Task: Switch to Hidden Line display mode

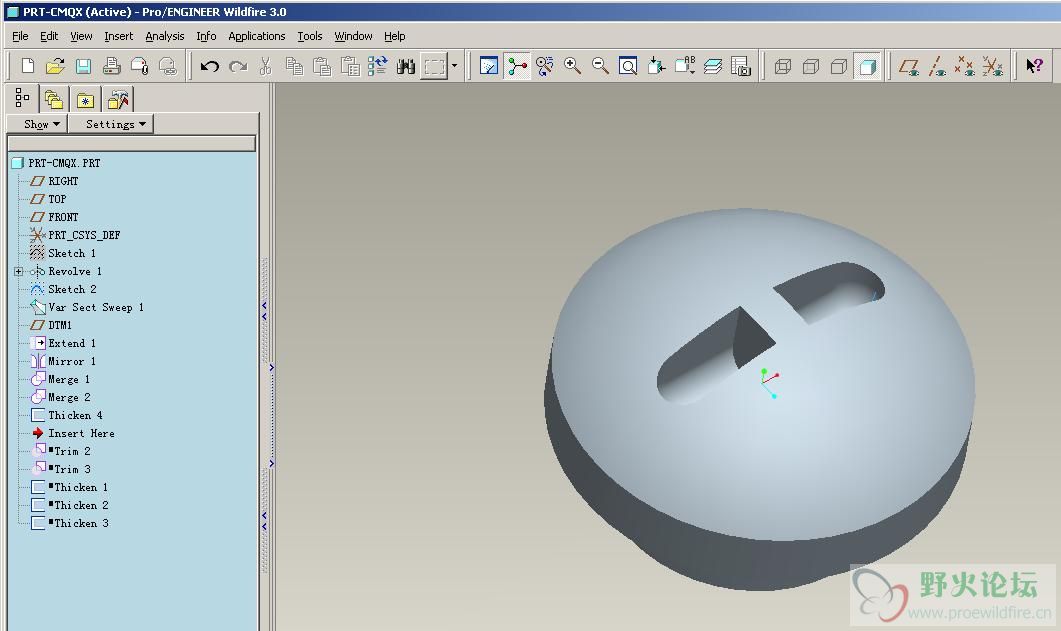Action: tap(811, 66)
